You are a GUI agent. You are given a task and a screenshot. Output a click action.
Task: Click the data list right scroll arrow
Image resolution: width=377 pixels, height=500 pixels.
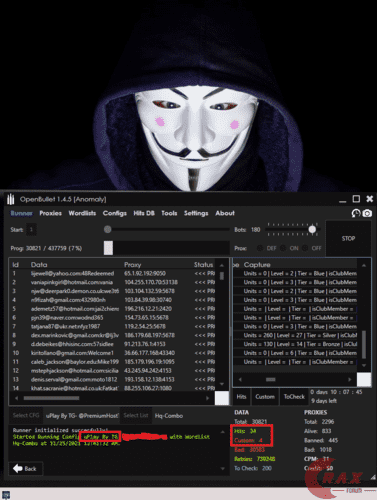(208, 398)
